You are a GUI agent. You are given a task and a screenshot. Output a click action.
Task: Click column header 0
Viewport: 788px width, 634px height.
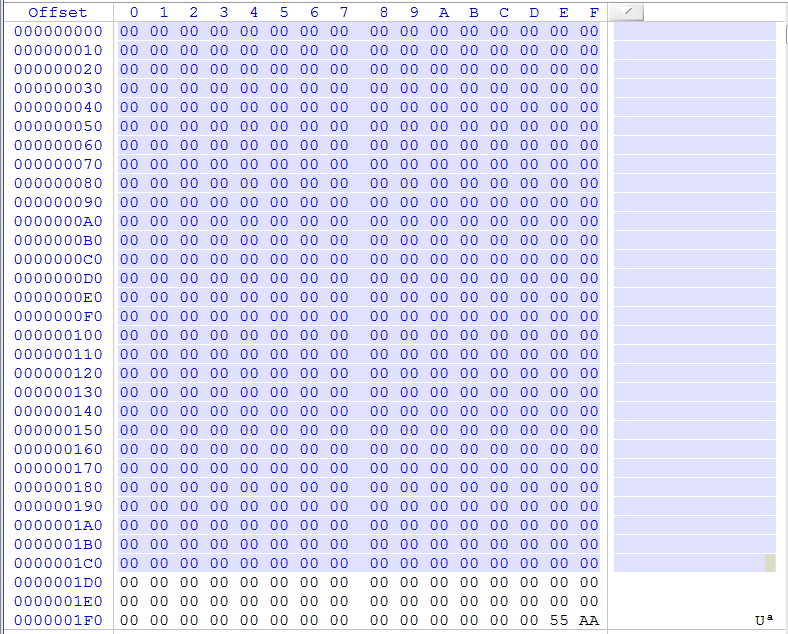point(134,12)
